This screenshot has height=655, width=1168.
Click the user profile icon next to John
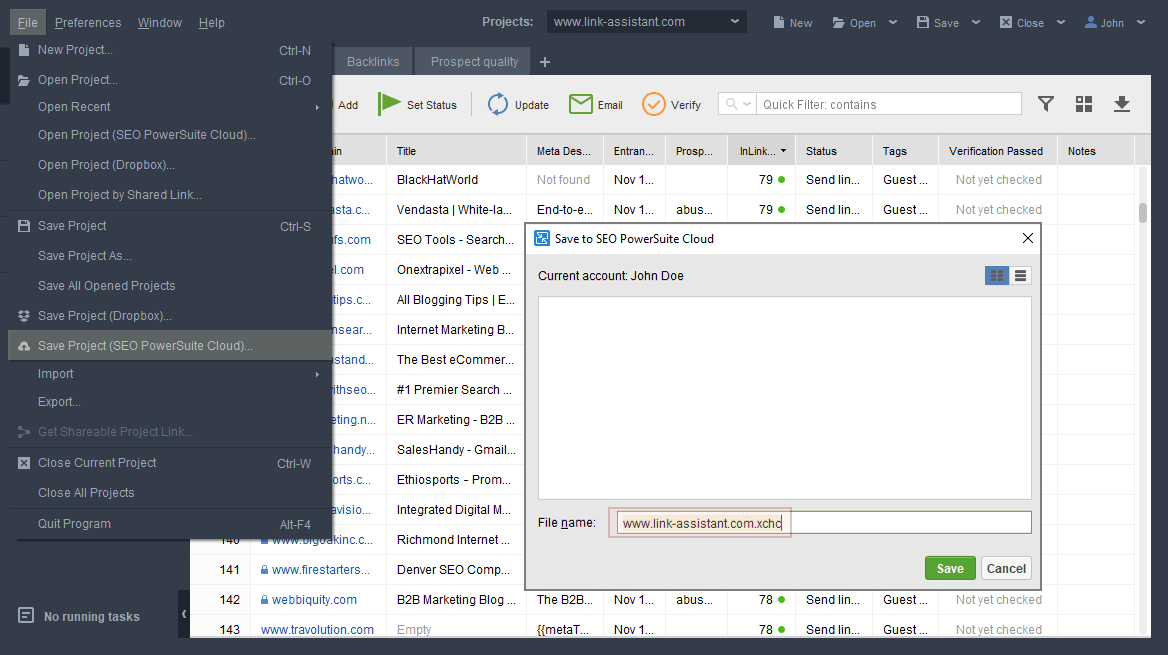1091,22
